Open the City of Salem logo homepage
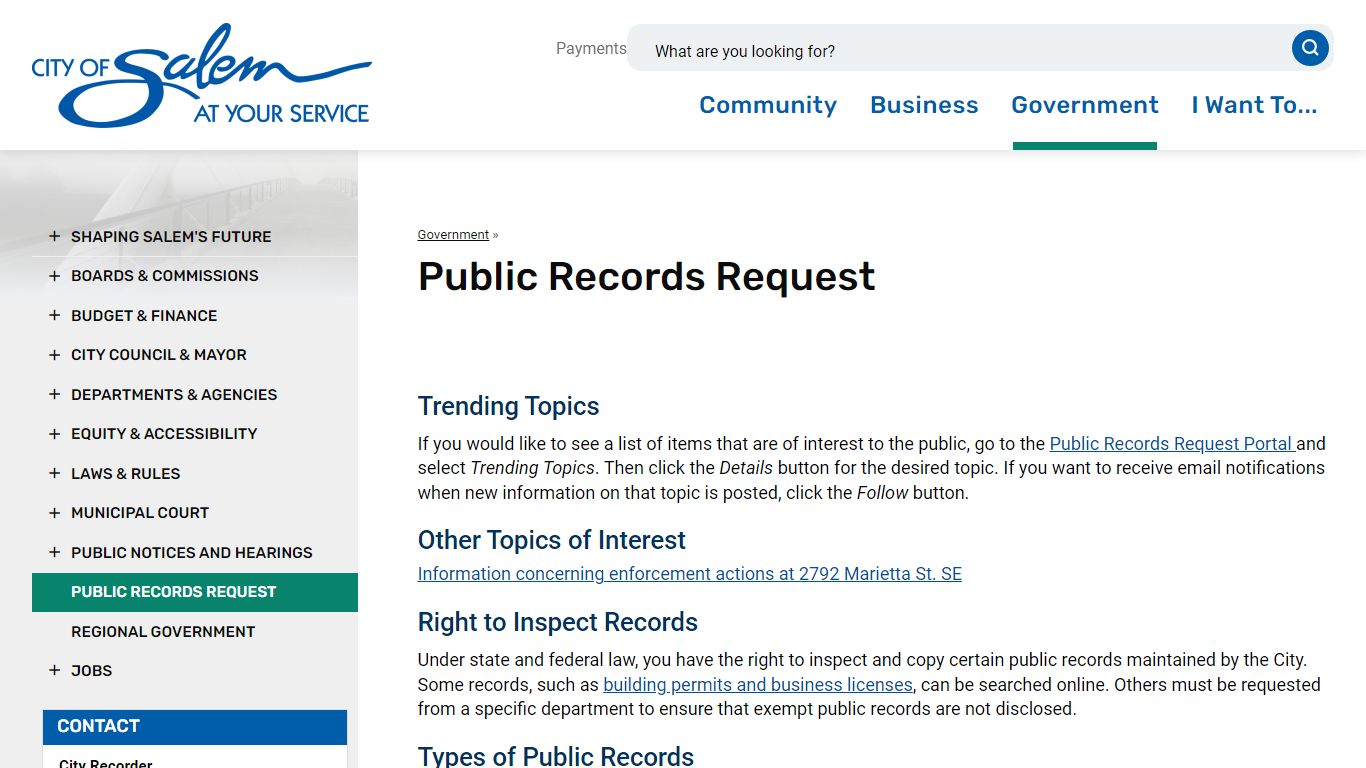This screenshot has width=1366, height=768. click(x=201, y=76)
